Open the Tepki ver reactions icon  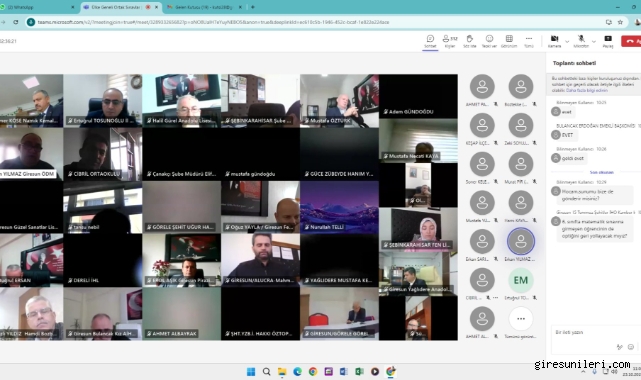click(x=489, y=41)
